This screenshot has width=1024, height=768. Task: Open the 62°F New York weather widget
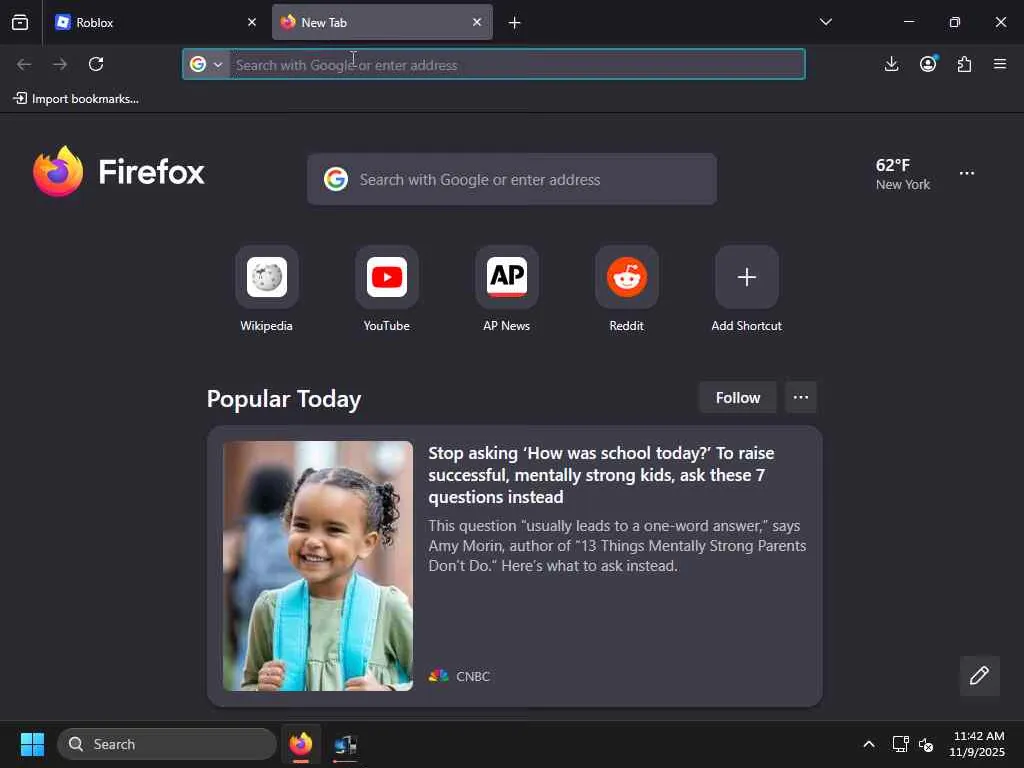point(903,174)
